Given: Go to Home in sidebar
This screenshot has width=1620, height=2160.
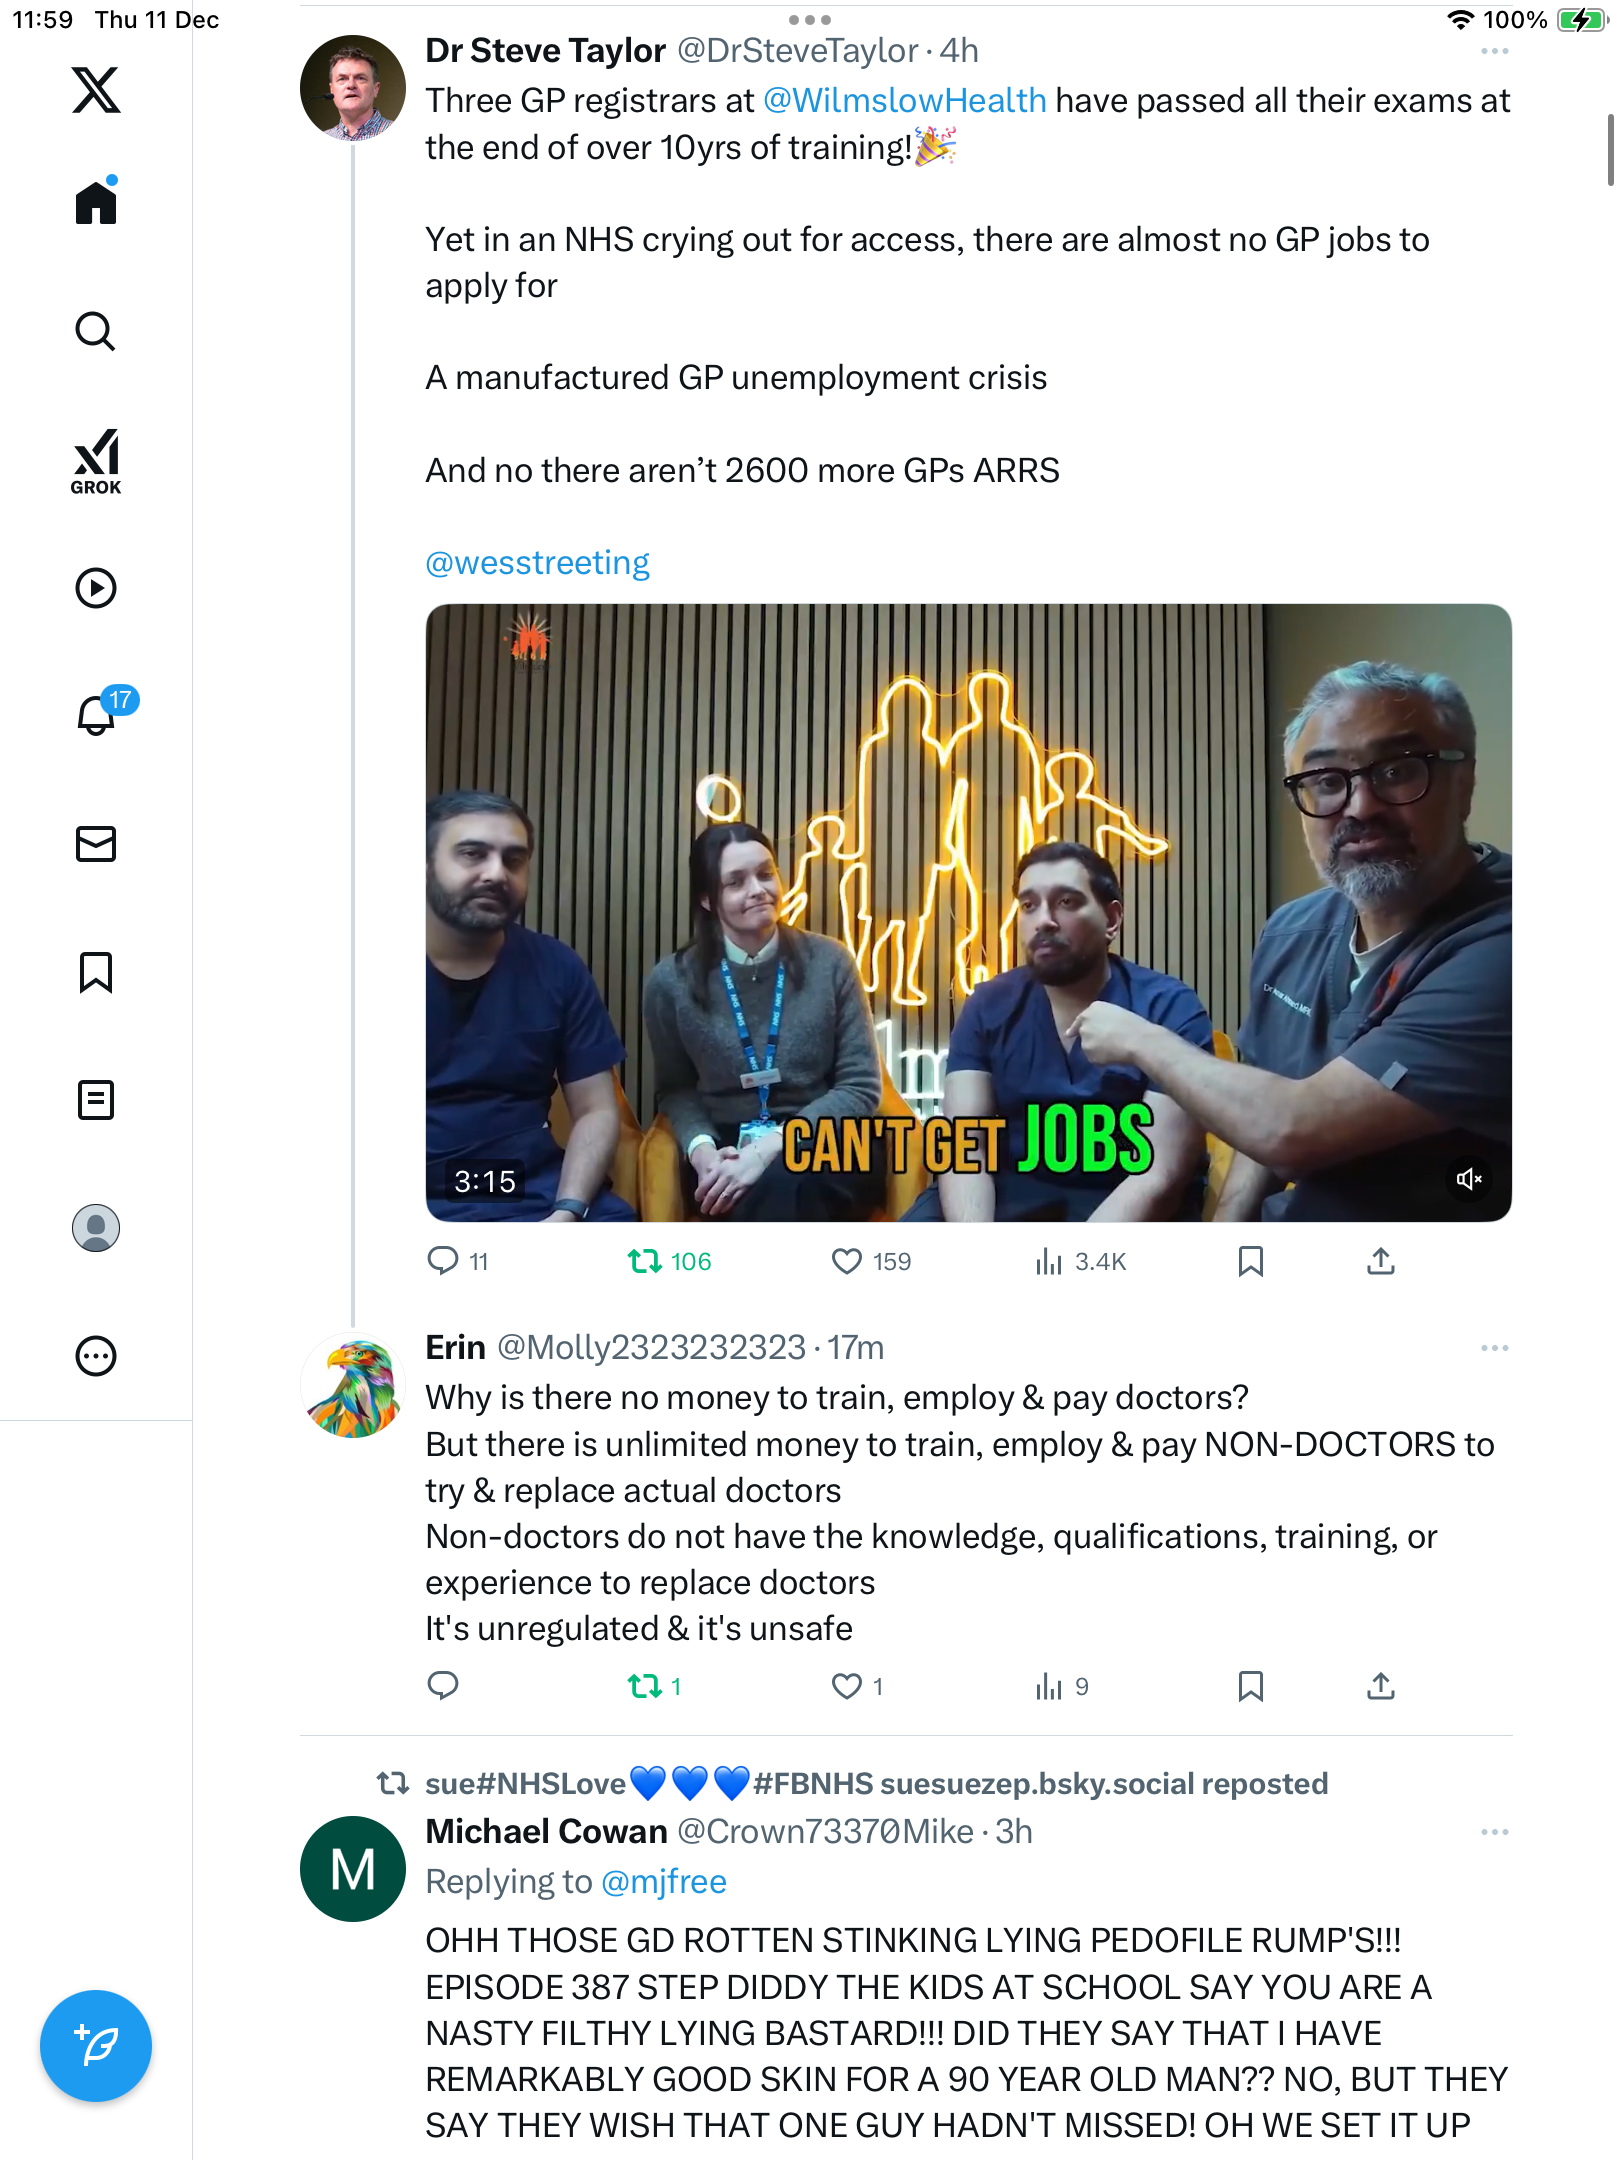Looking at the screenshot, I should [x=96, y=203].
